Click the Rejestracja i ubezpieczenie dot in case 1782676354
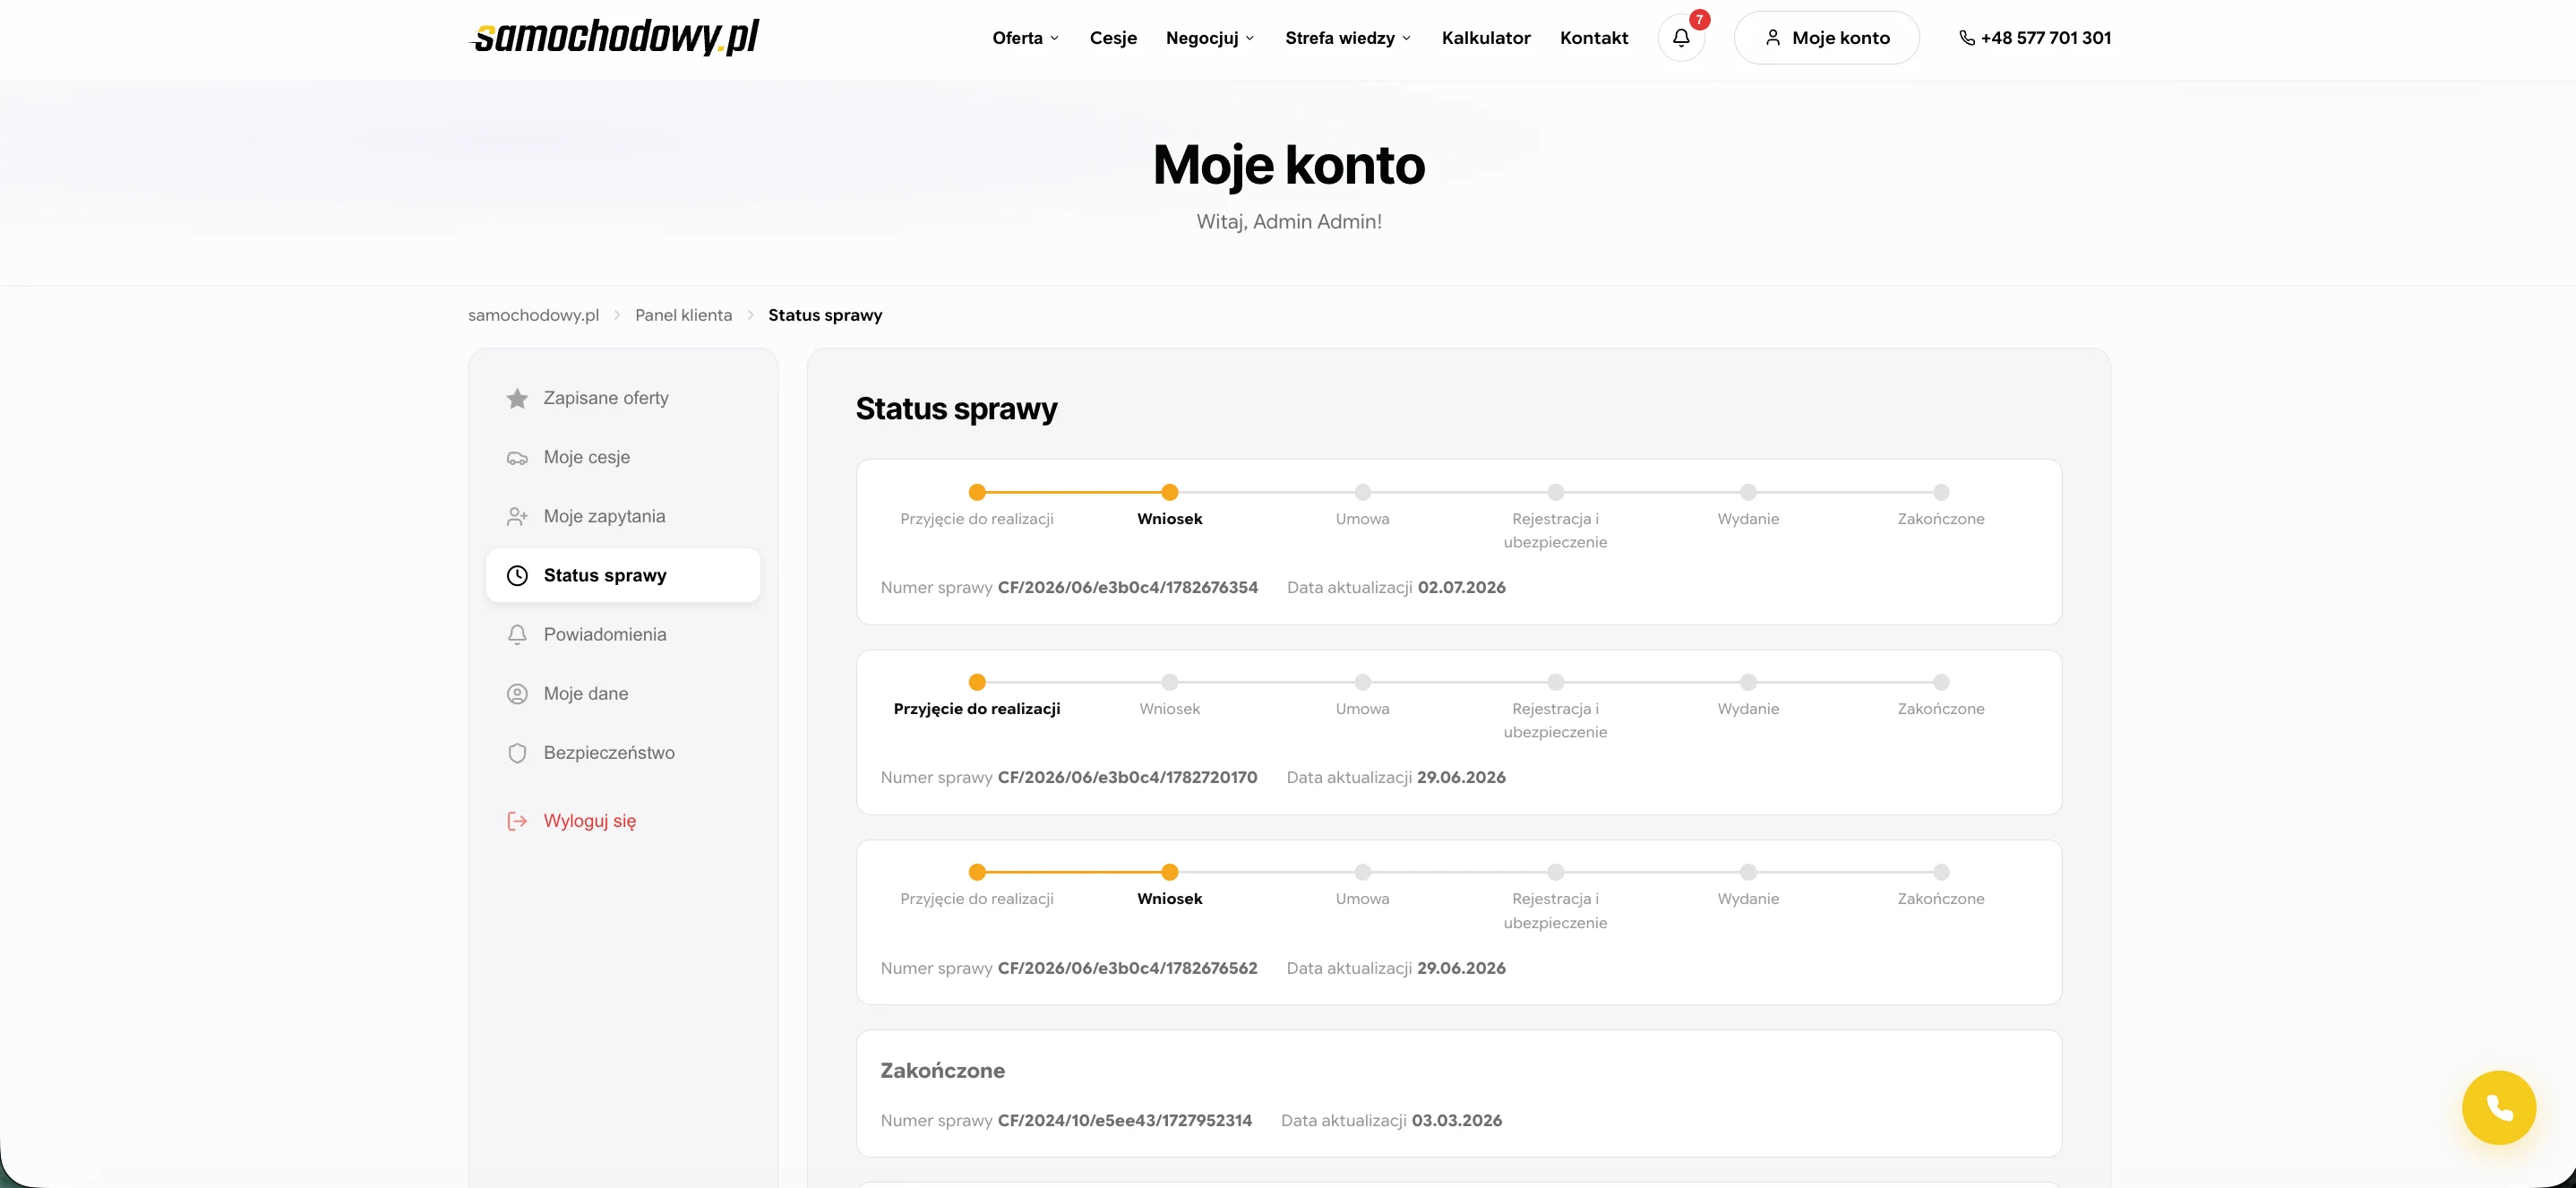The image size is (2576, 1188). tap(1555, 492)
